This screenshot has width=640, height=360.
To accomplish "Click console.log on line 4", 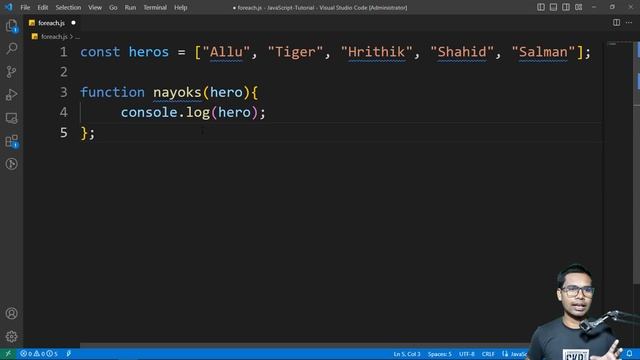I will 165,112.
